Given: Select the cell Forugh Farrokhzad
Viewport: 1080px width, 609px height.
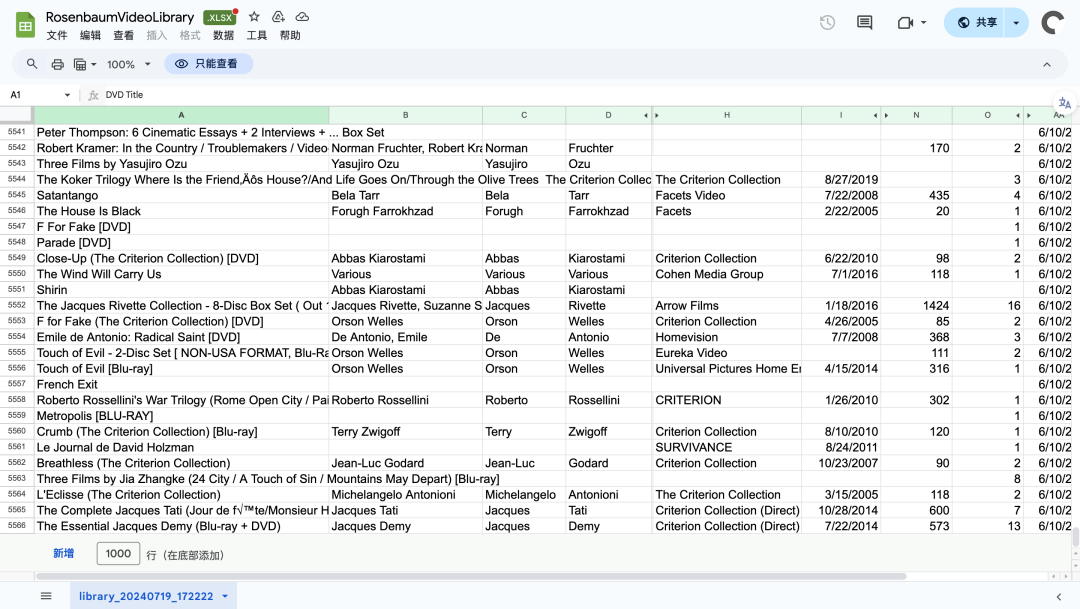Looking at the screenshot, I should tap(406, 211).
